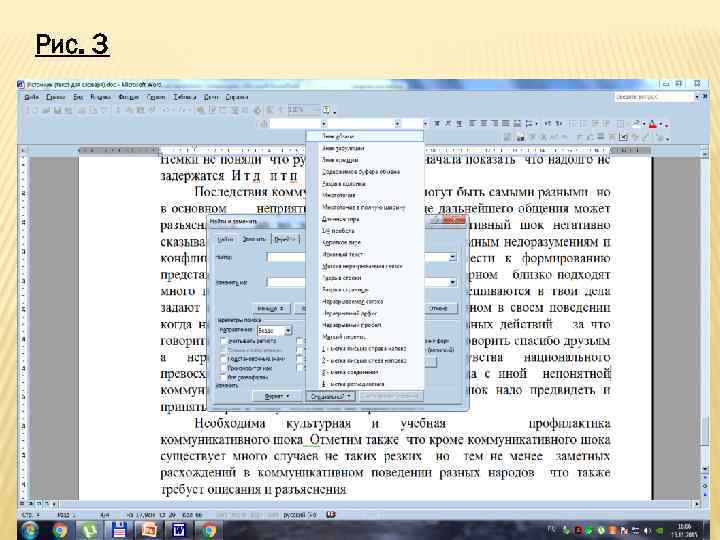Open the PowerPoint taskbar icon

149,531
